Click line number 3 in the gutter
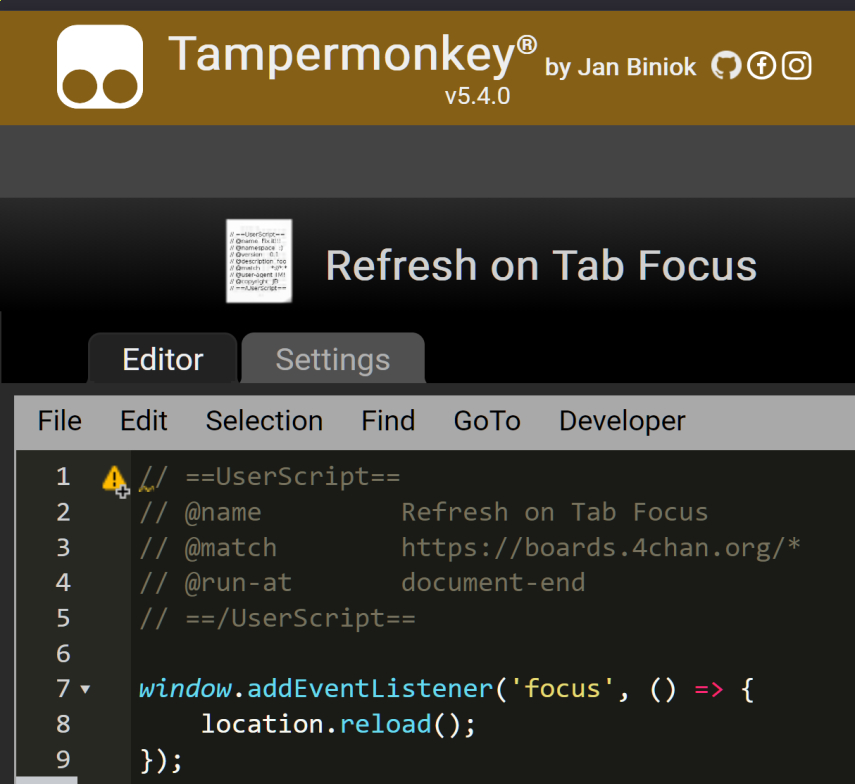This screenshot has height=784, width=855. tap(63, 547)
